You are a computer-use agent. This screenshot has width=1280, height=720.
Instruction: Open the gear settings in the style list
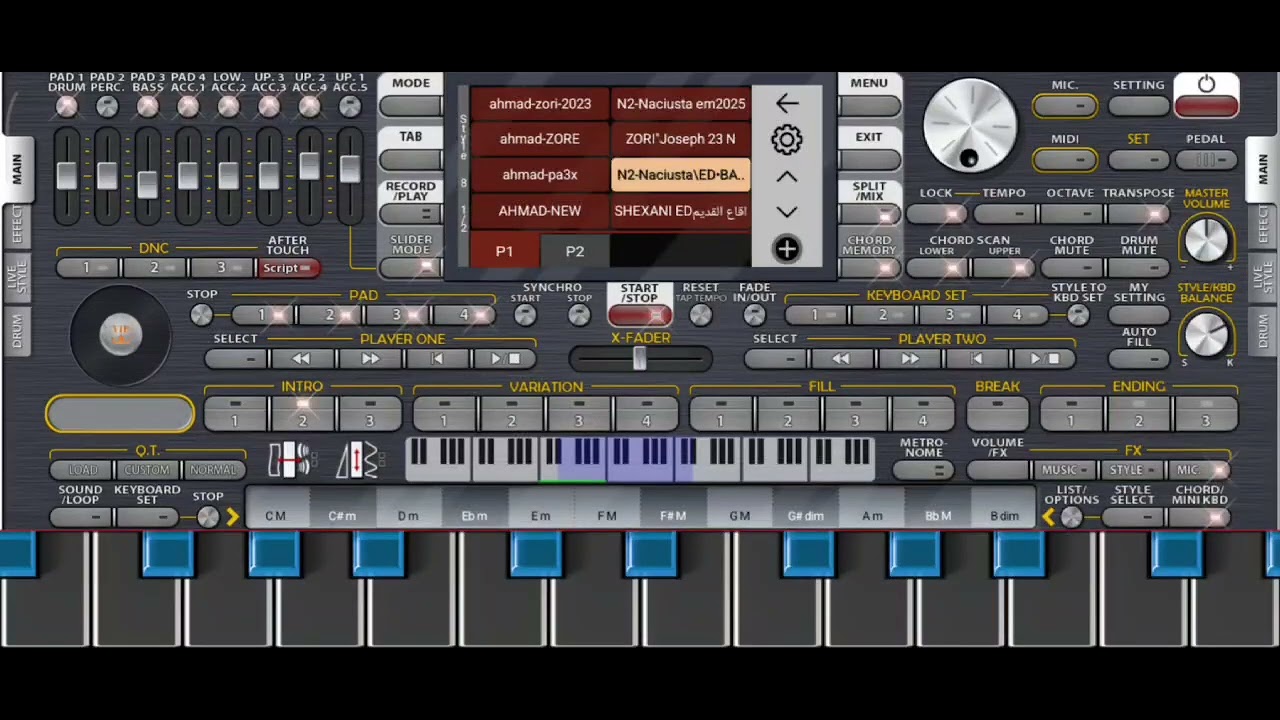coord(787,140)
